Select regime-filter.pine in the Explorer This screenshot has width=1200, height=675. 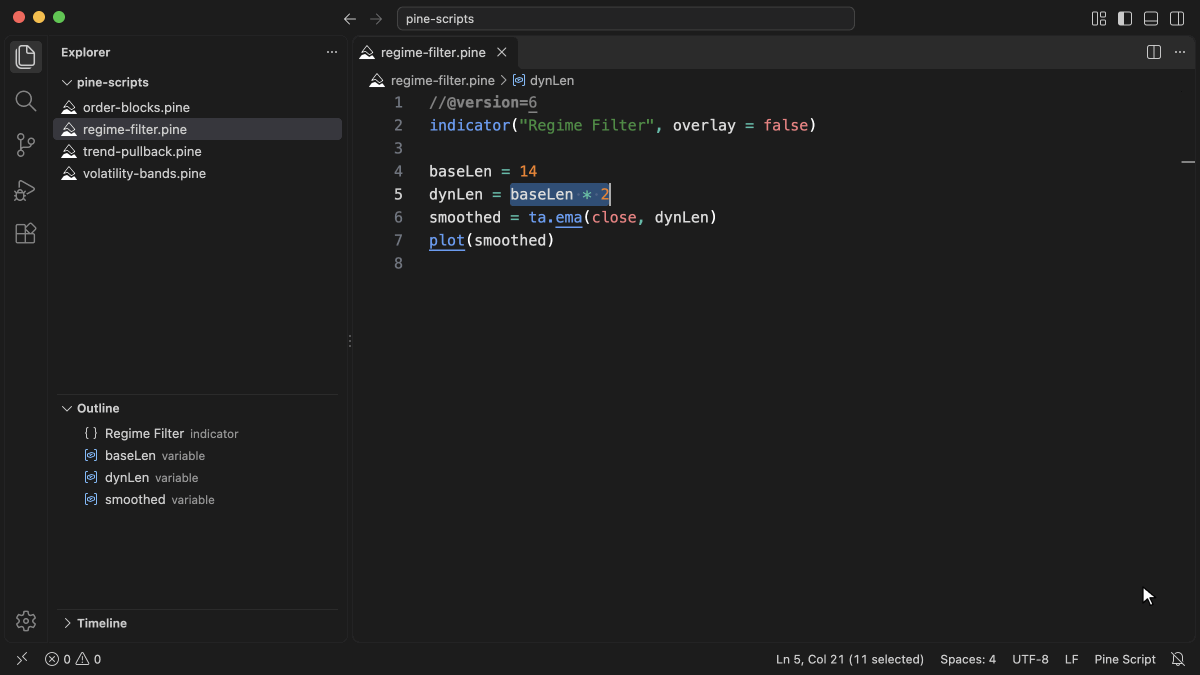tap(197, 129)
